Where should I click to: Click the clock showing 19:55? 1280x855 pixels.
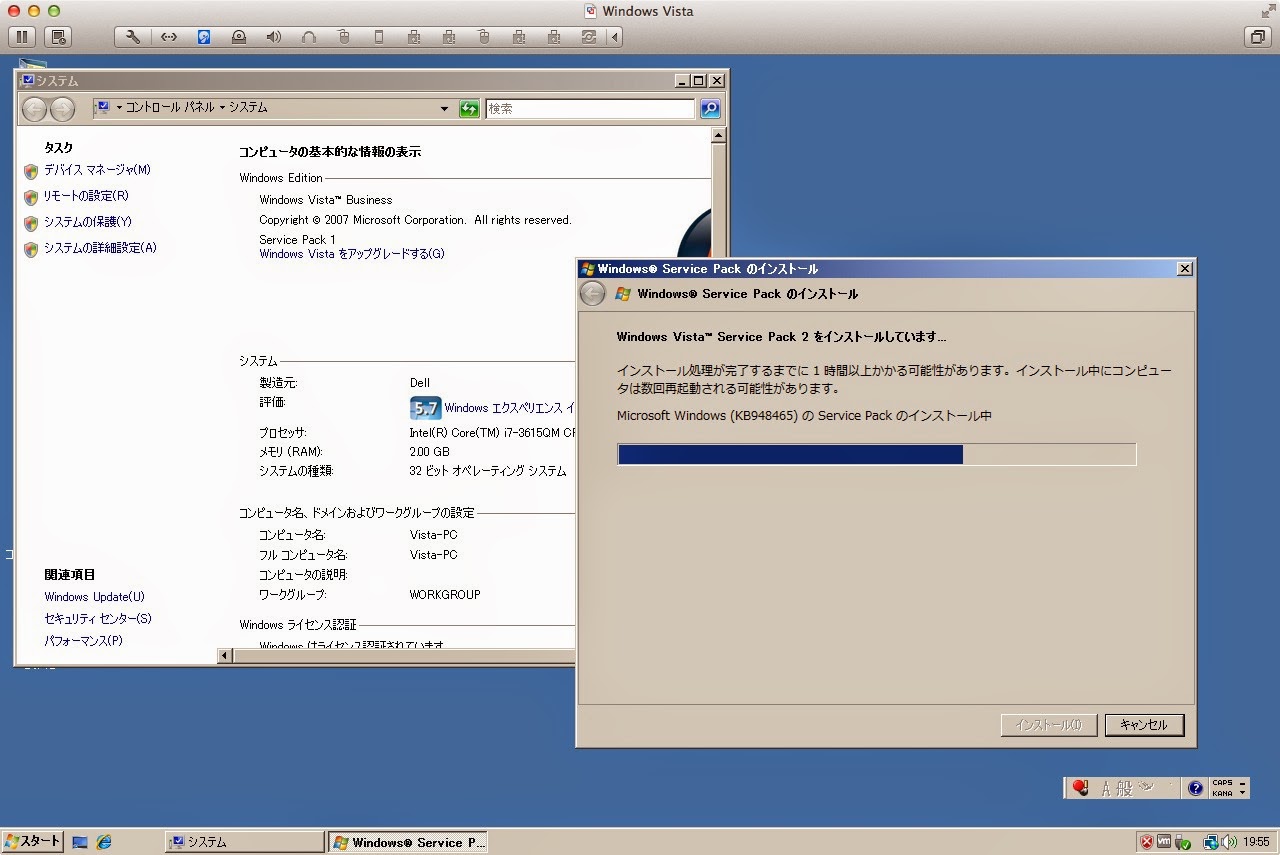[x=1256, y=842]
